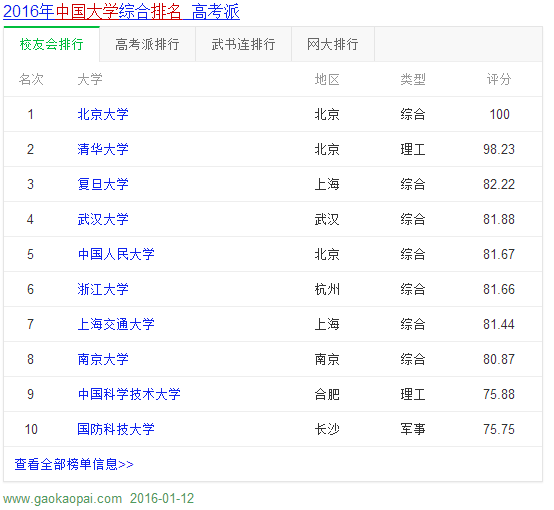The width and height of the screenshot is (554, 510).
Task: Click the 地区 column header
Action: pos(327,80)
